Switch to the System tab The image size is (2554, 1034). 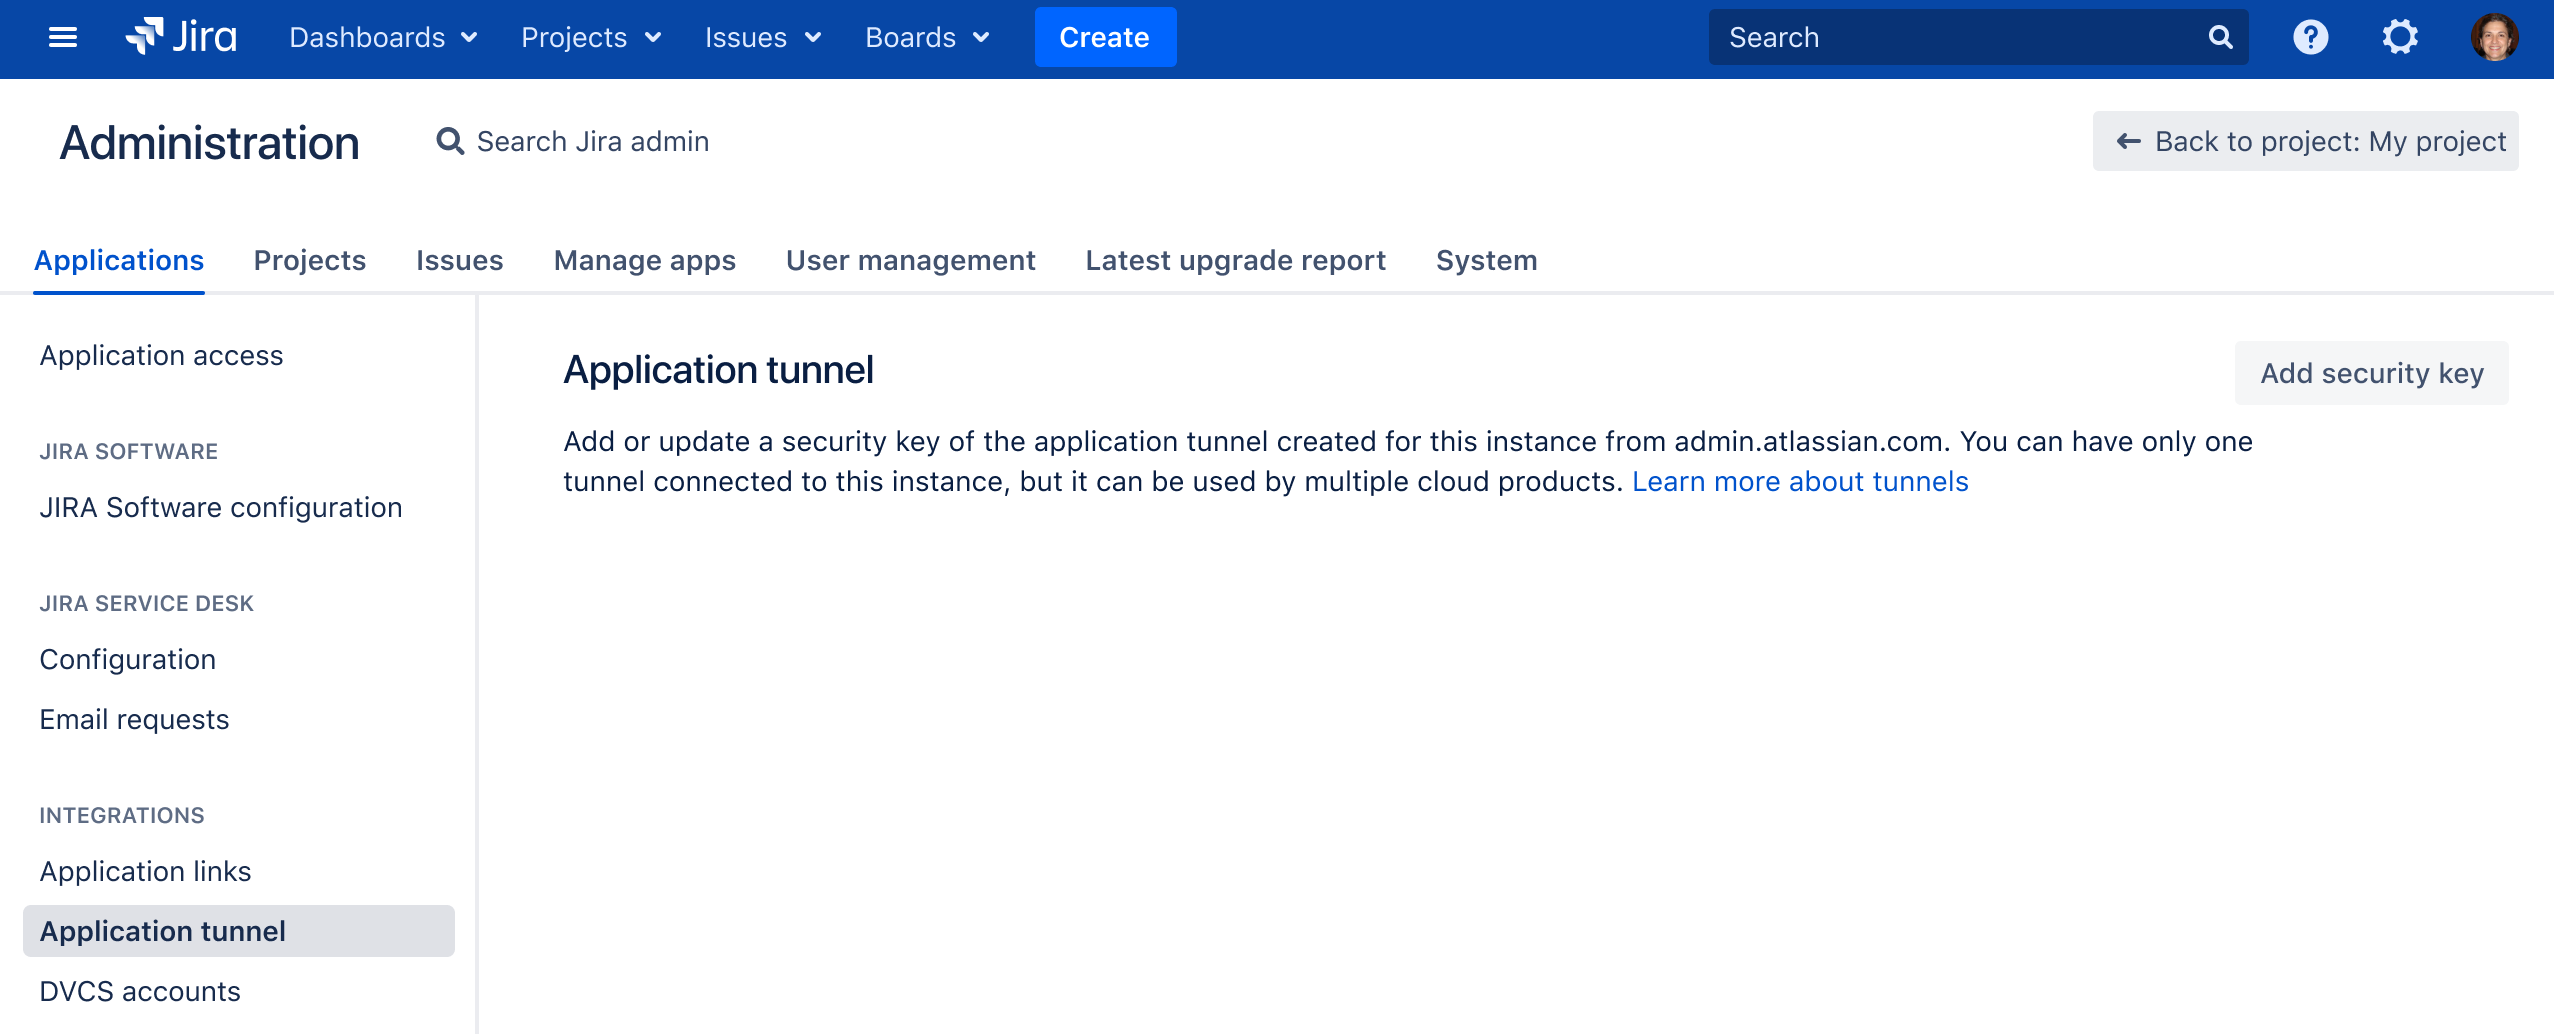1486,261
